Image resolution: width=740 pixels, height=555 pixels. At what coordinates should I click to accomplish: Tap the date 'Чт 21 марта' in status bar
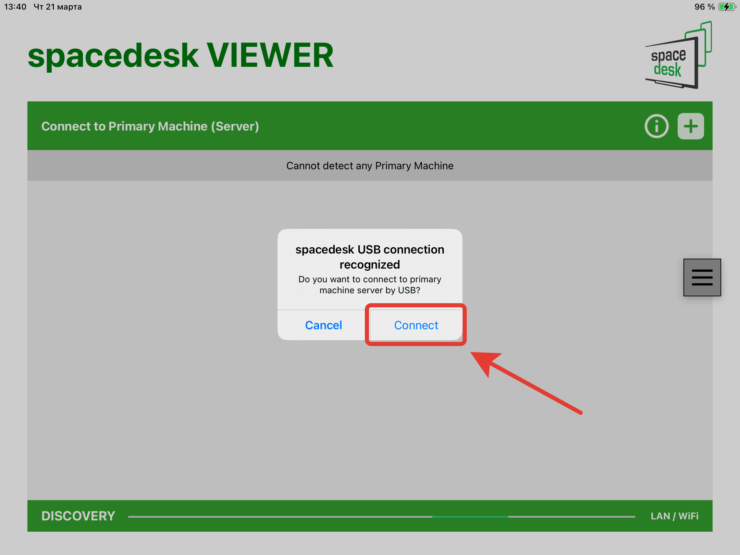tap(59, 7)
